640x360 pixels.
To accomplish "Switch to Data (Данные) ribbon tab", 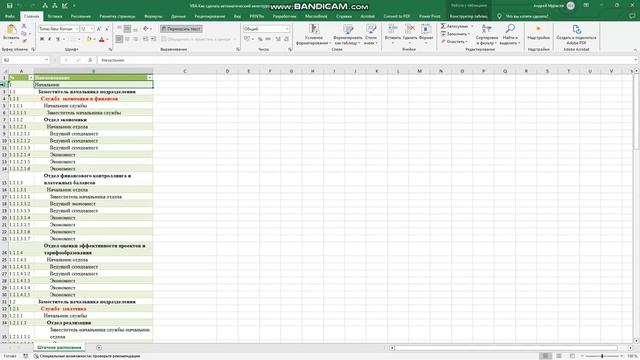I will 178,16.
